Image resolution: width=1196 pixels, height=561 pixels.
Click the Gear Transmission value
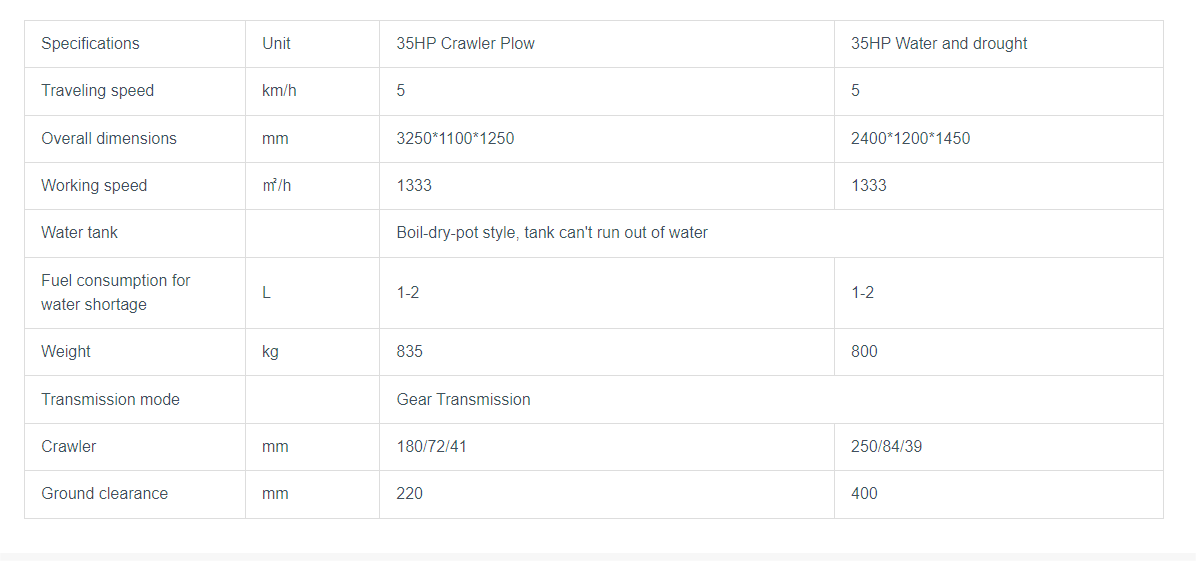(x=463, y=400)
